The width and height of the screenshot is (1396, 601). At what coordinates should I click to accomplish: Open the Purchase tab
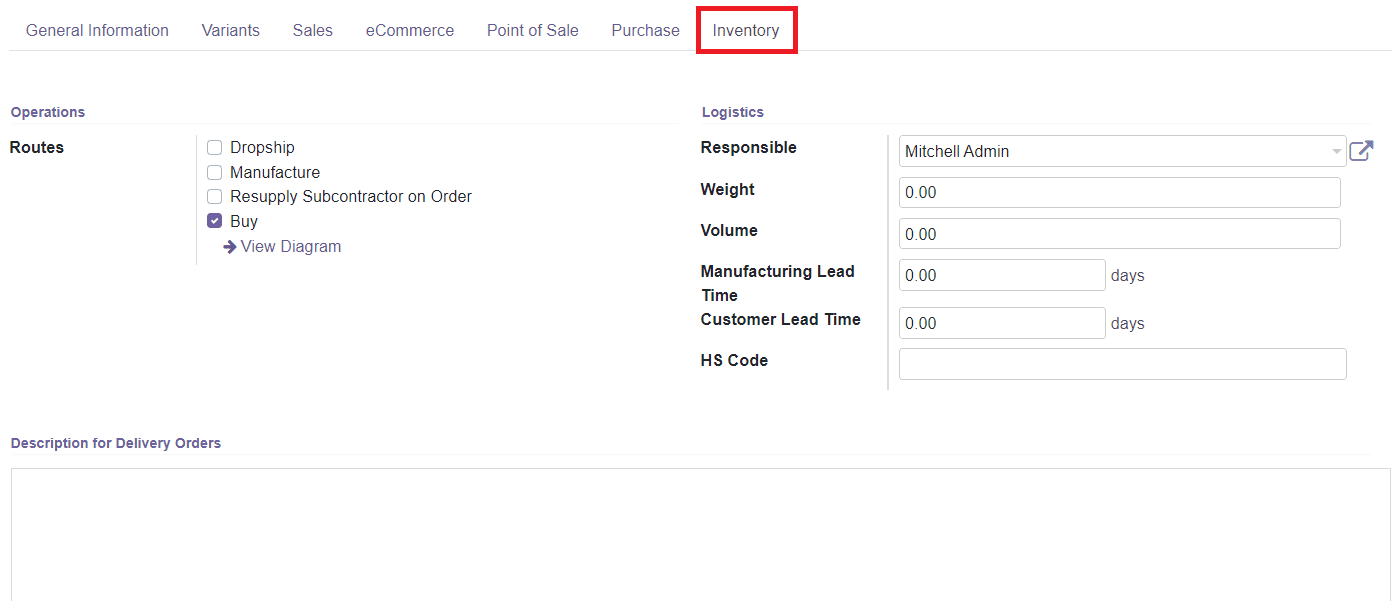[644, 30]
